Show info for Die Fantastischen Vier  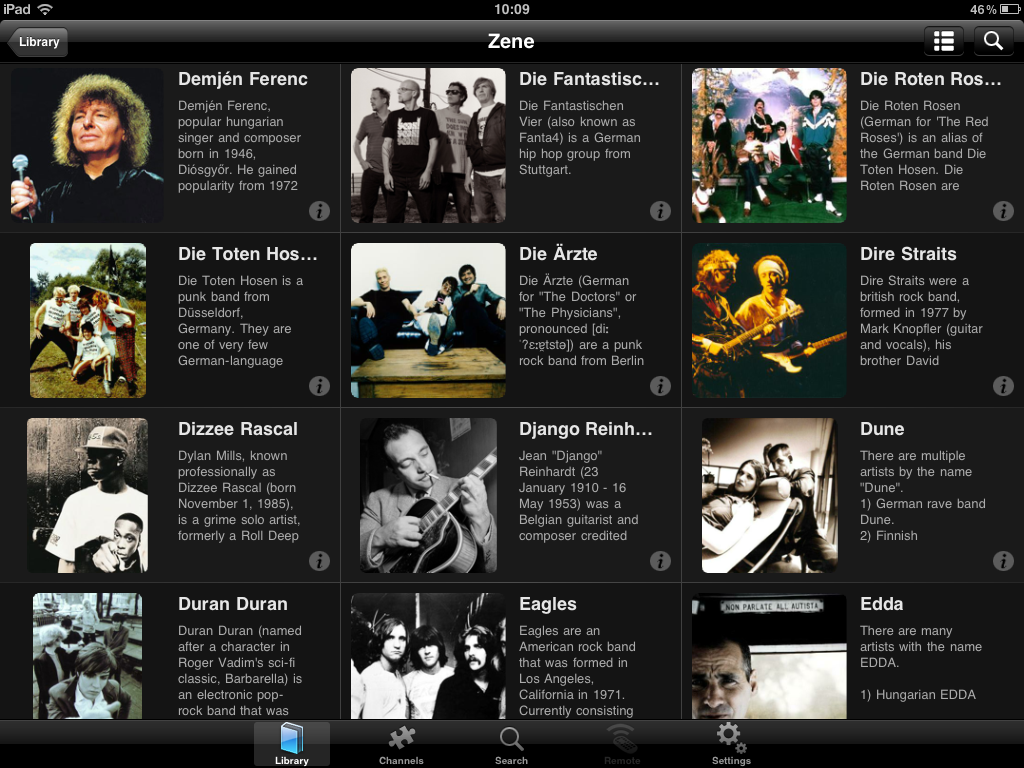coord(660,211)
